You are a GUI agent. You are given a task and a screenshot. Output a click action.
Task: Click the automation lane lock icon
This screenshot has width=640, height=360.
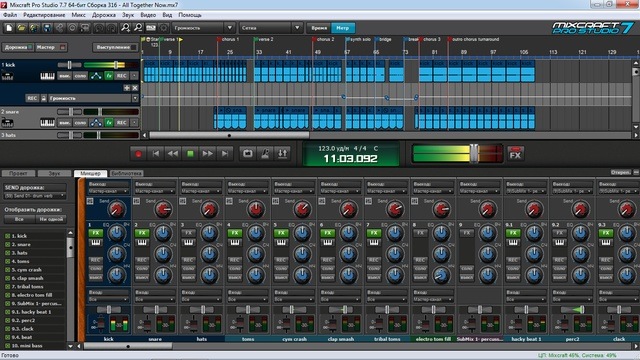[x=43, y=98]
